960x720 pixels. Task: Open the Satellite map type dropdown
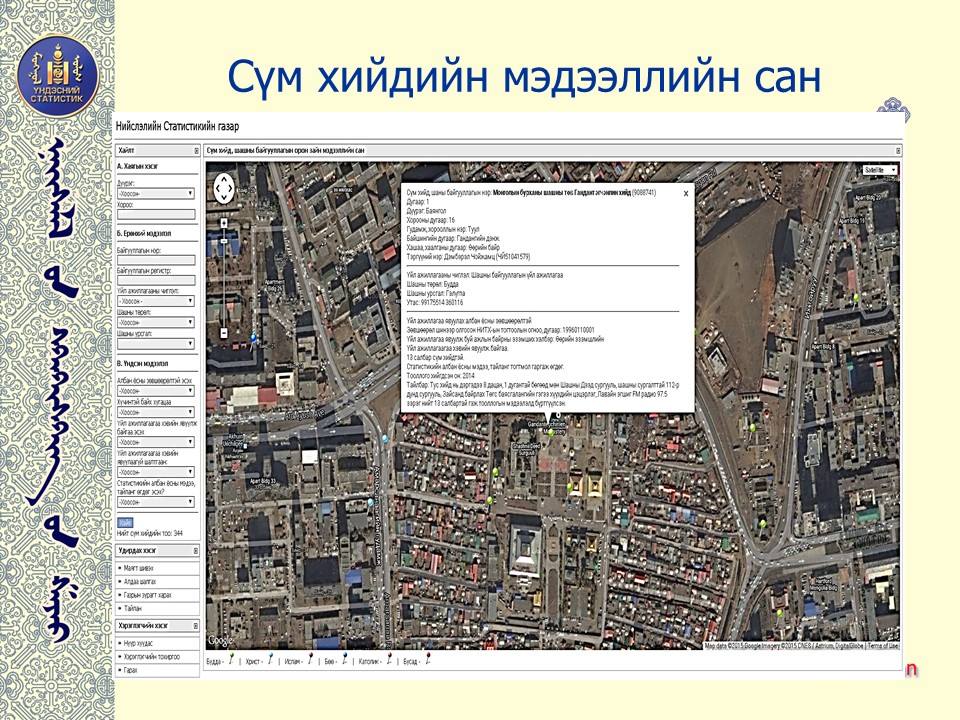880,171
